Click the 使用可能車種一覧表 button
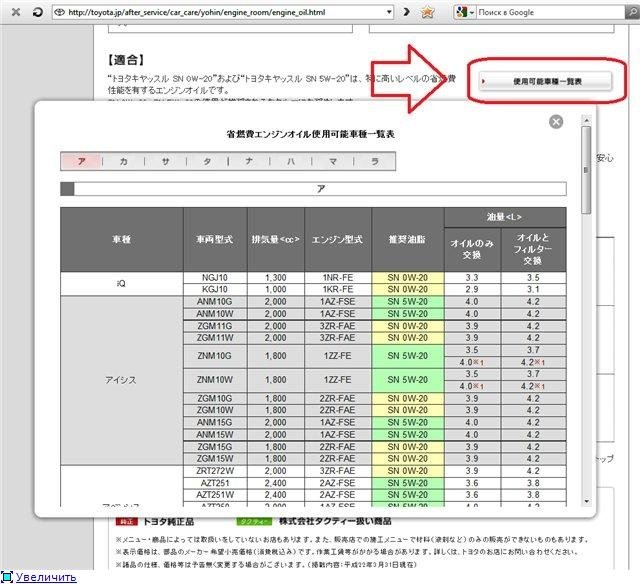 545,81
